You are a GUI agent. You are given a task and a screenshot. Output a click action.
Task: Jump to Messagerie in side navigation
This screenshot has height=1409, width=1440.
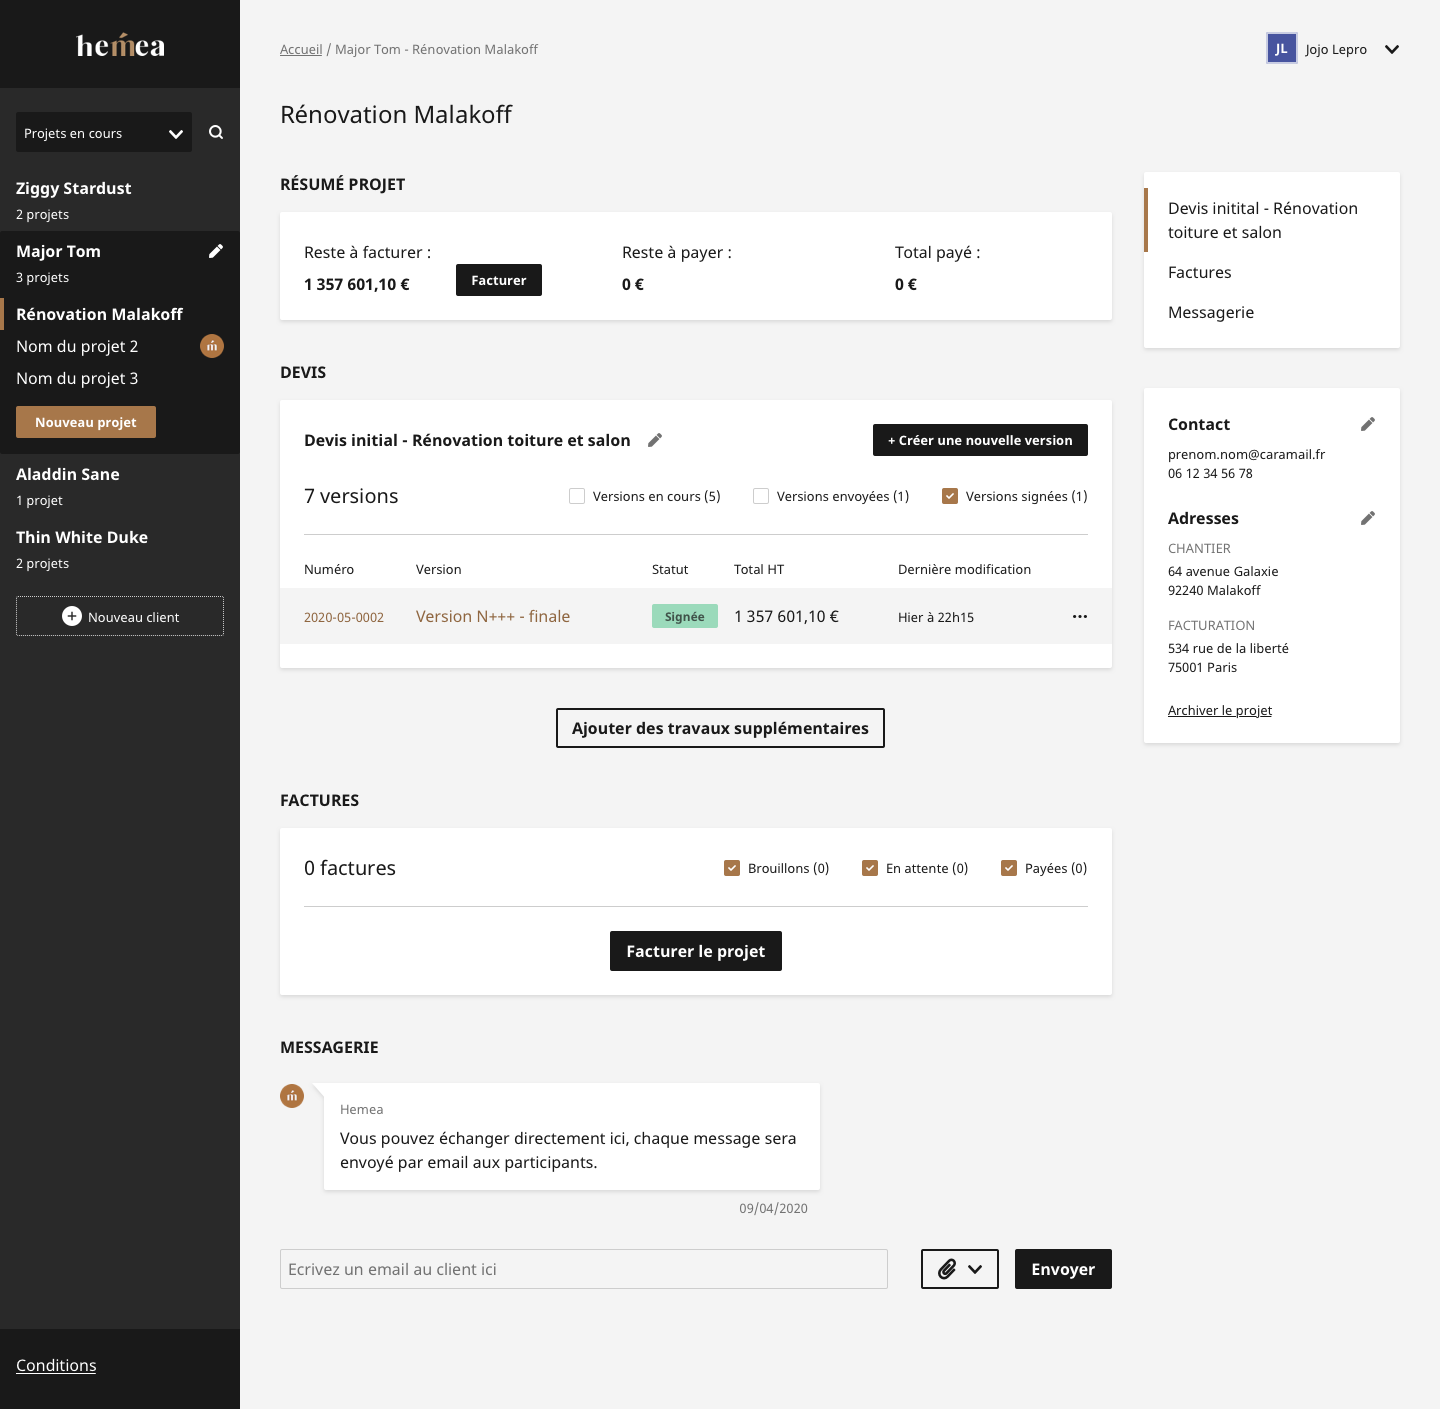point(1210,312)
